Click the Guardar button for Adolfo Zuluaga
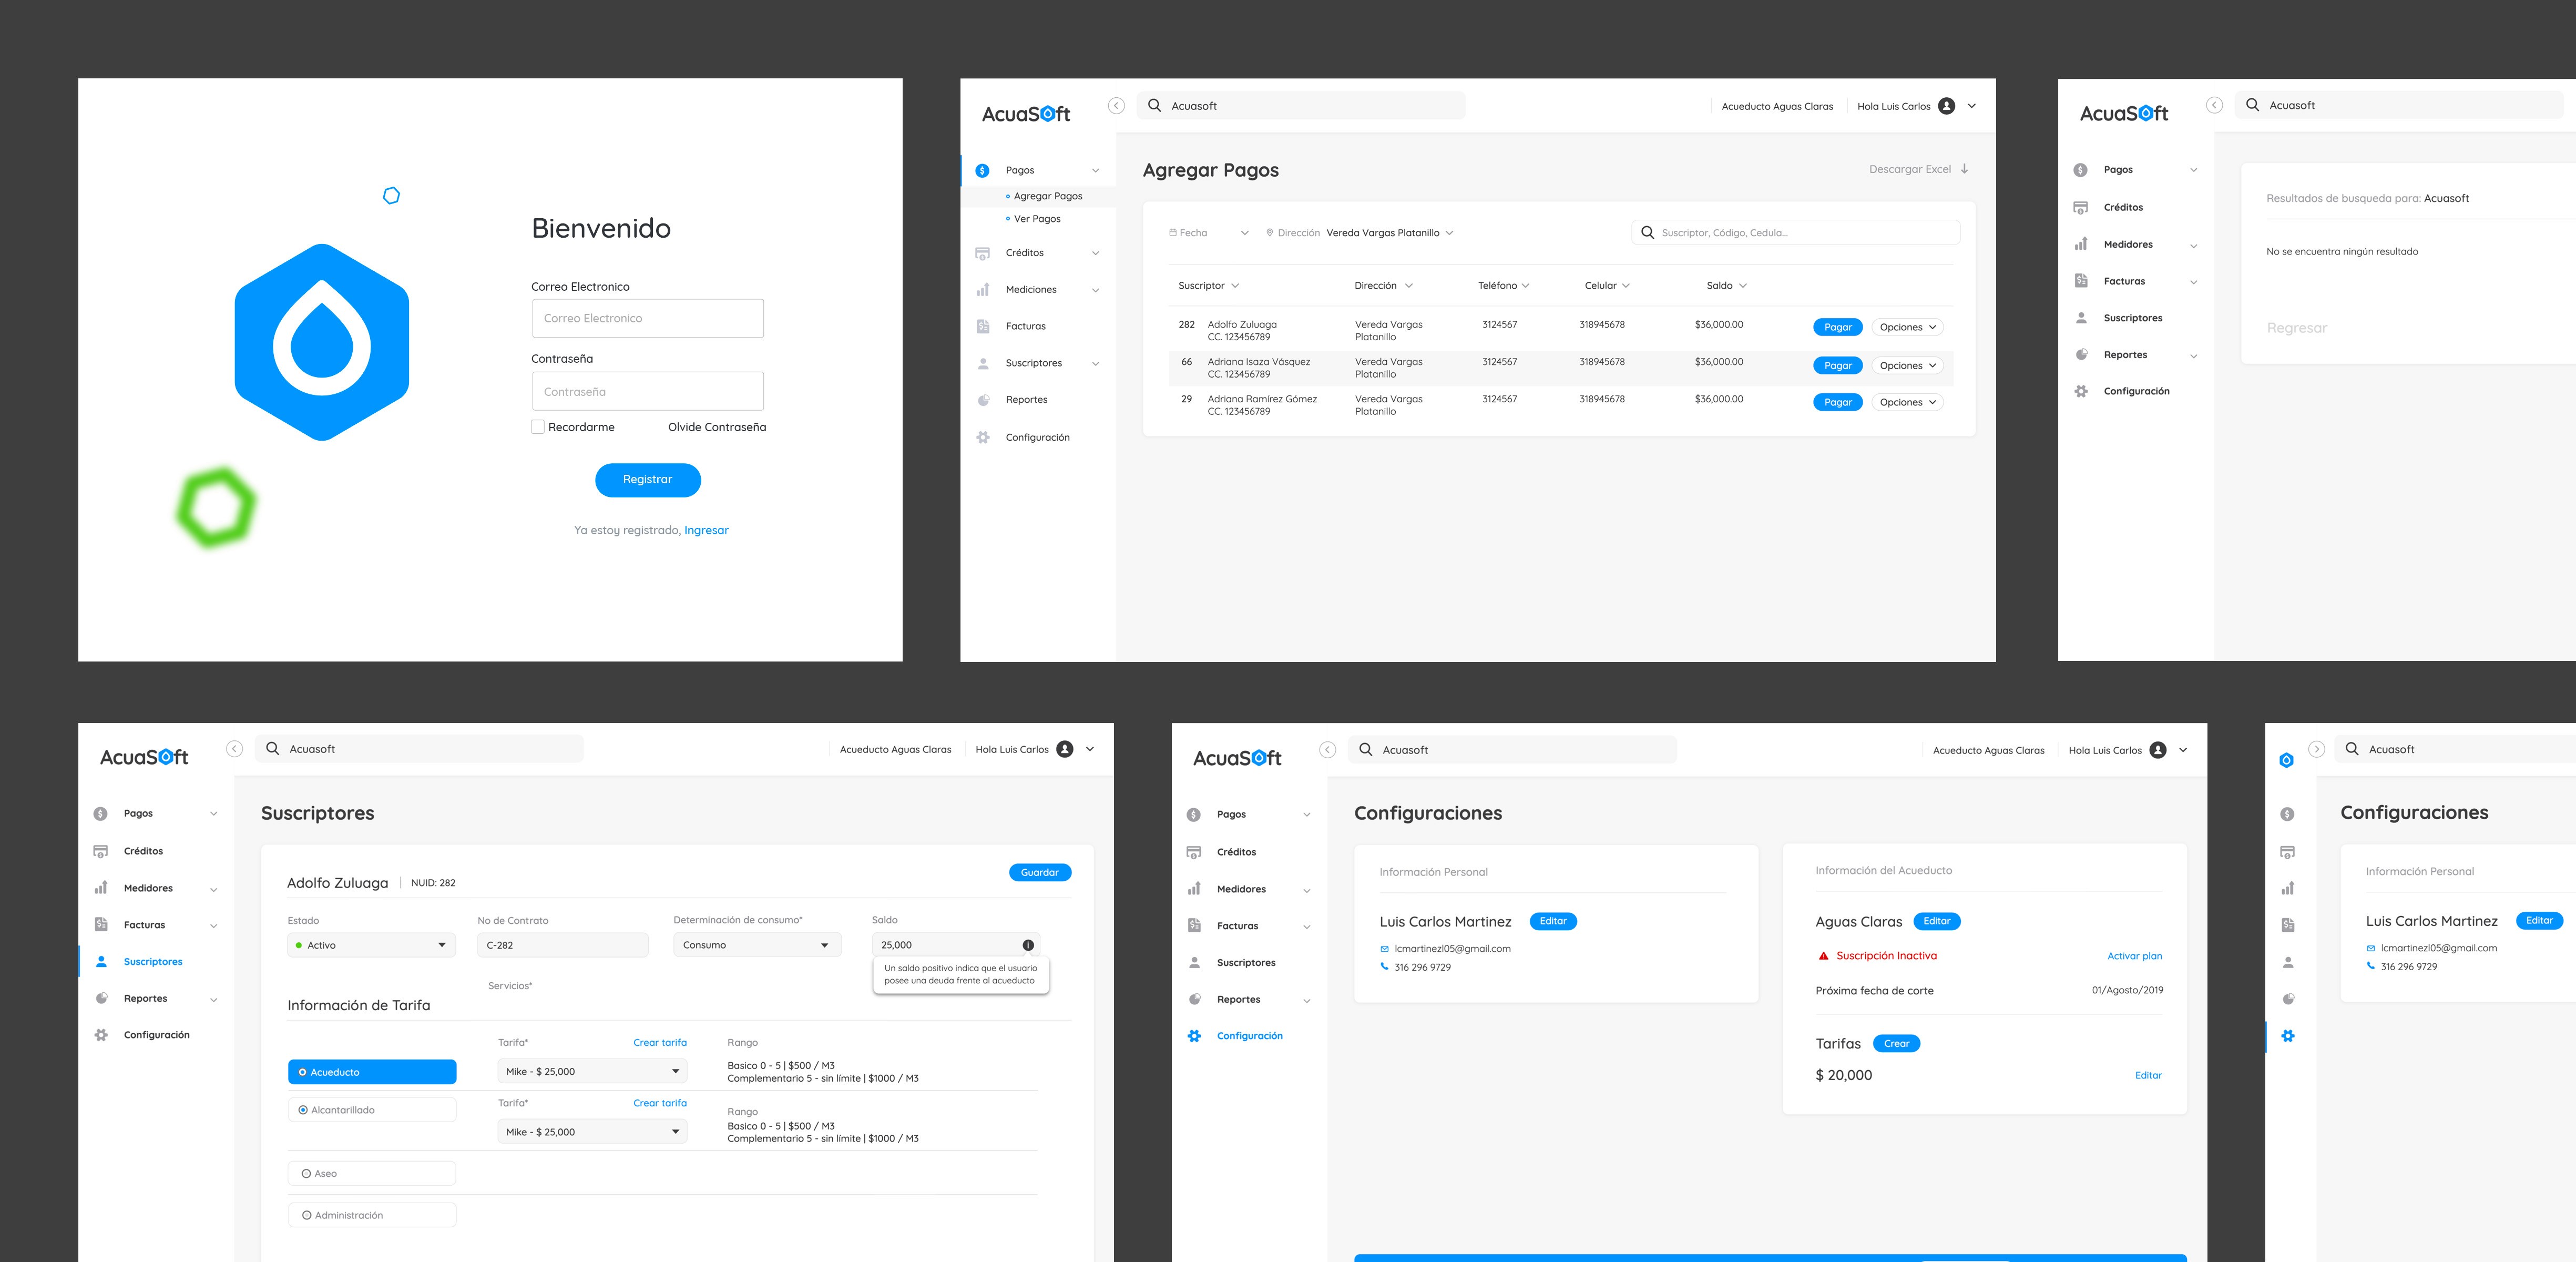The width and height of the screenshot is (2576, 1262). (x=1039, y=873)
